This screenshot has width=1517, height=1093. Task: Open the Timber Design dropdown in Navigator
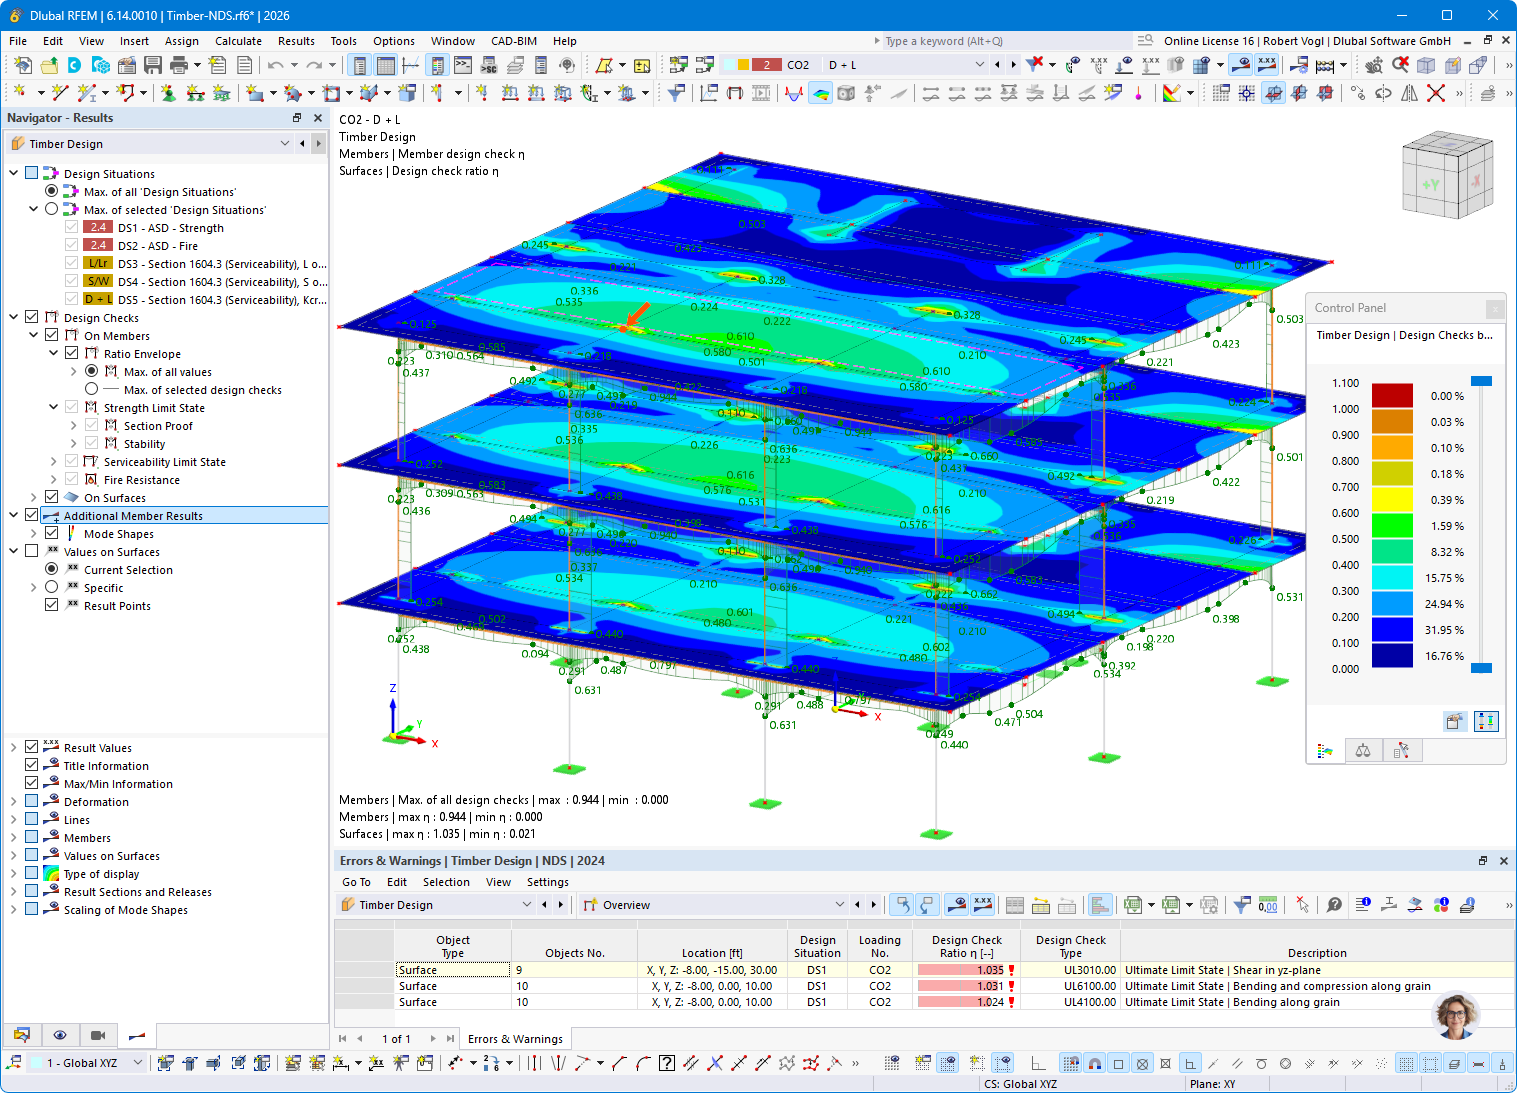click(x=284, y=144)
